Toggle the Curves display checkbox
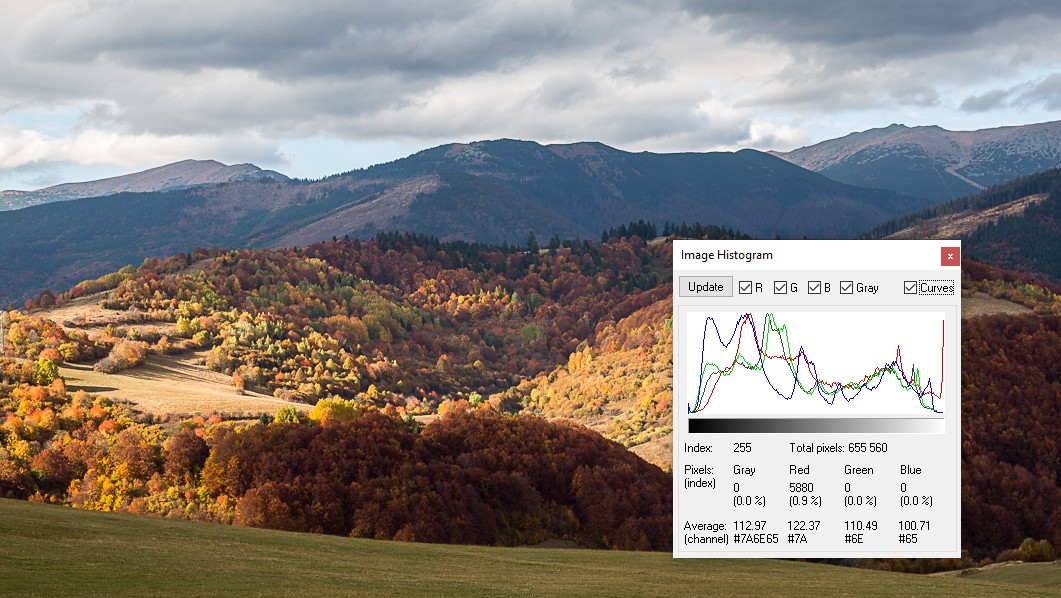1061x598 pixels. point(910,288)
